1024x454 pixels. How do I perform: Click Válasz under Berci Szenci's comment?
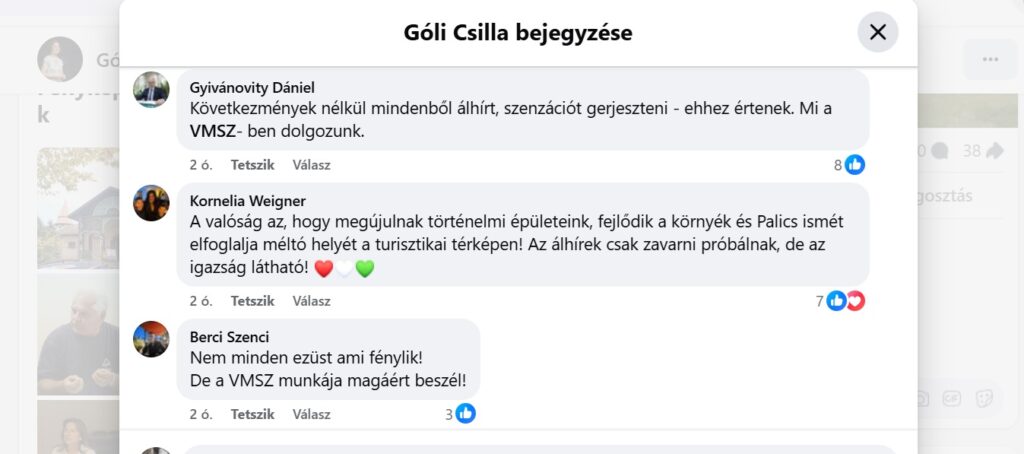tap(311, 413)
